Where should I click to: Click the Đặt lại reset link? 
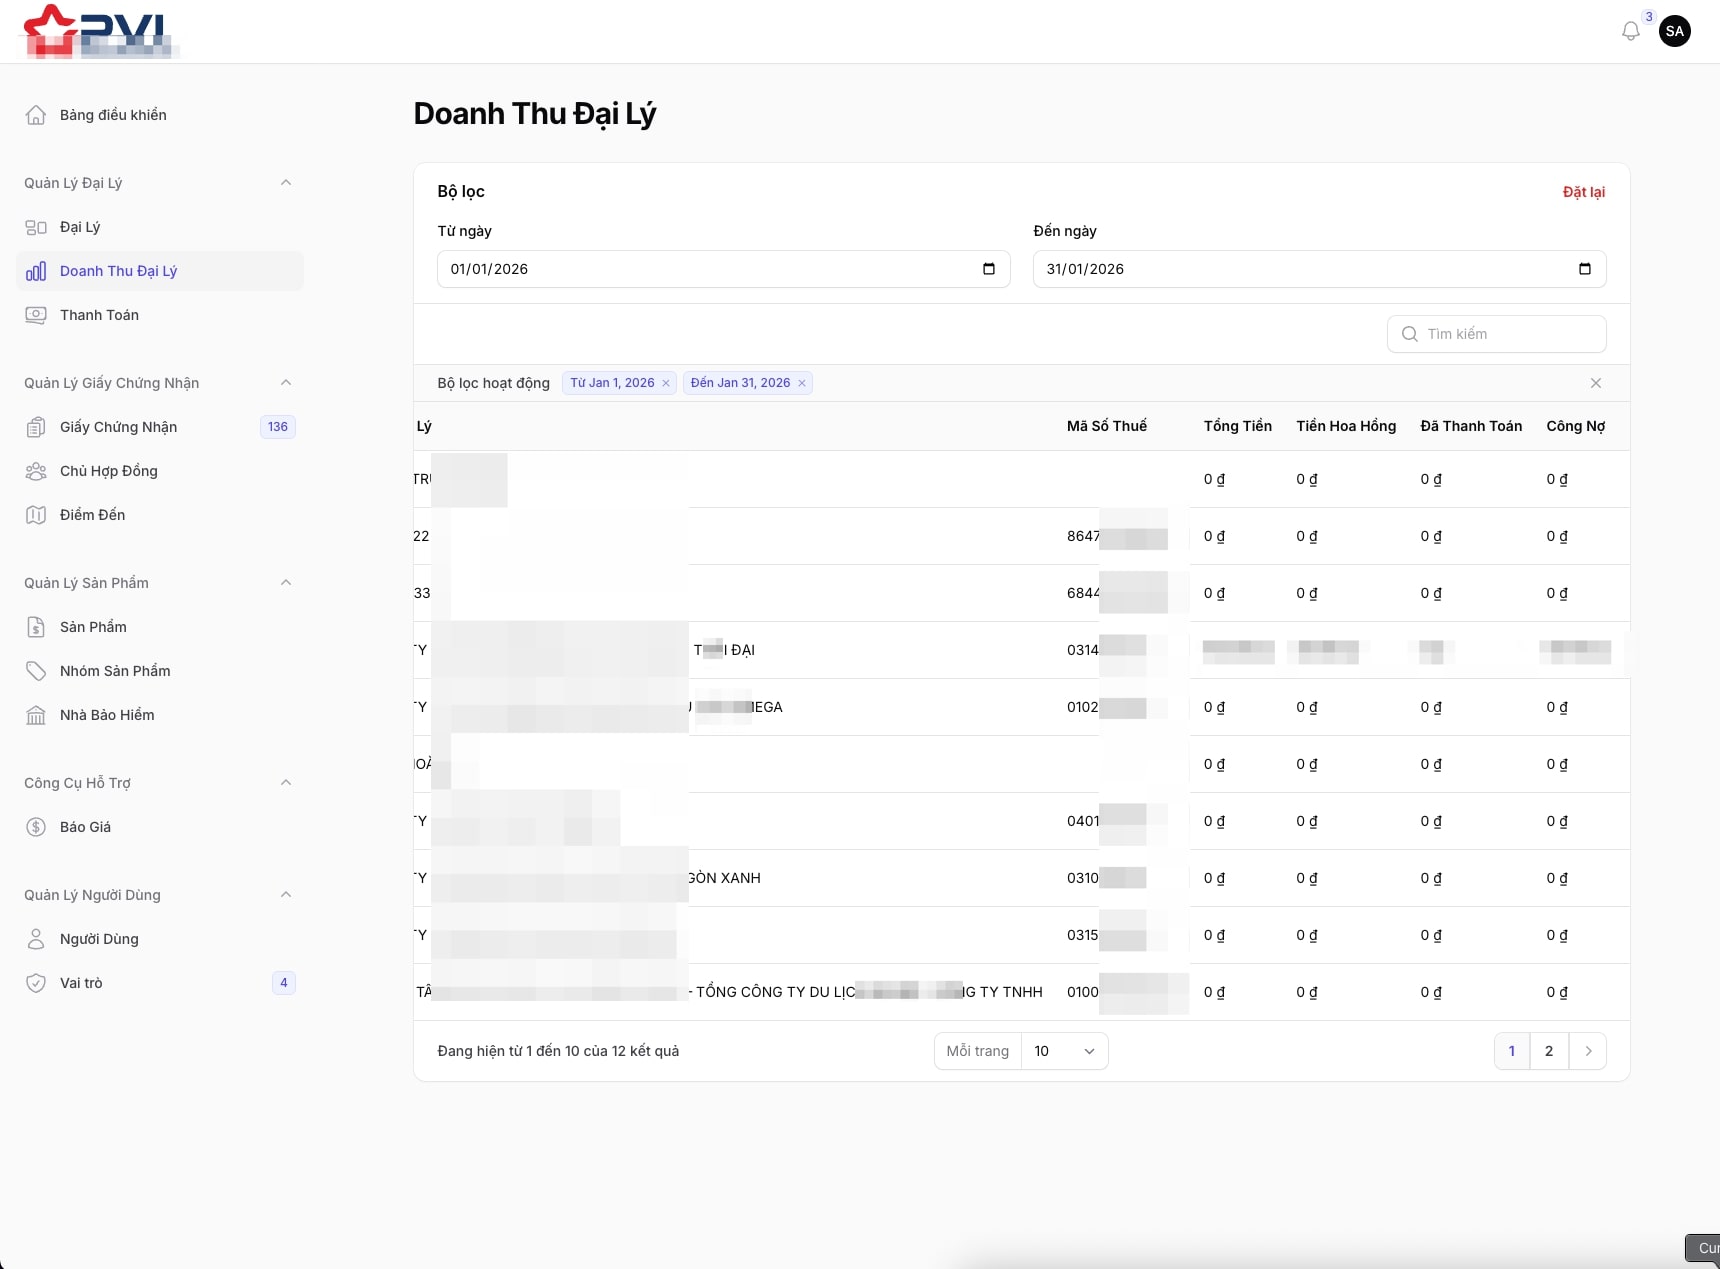(1583, 192)
